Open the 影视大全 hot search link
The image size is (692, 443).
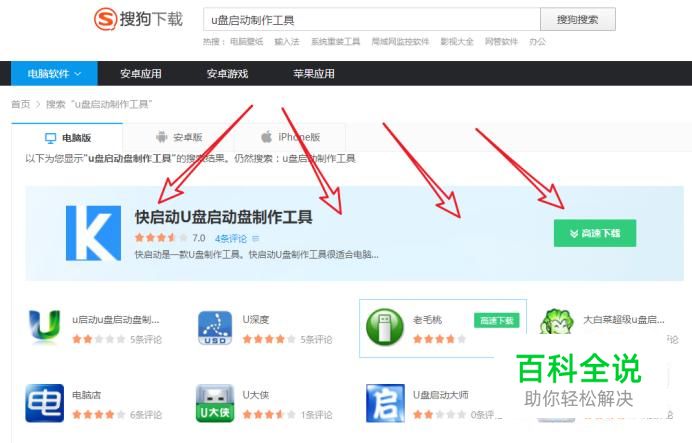tap(456, 42)
